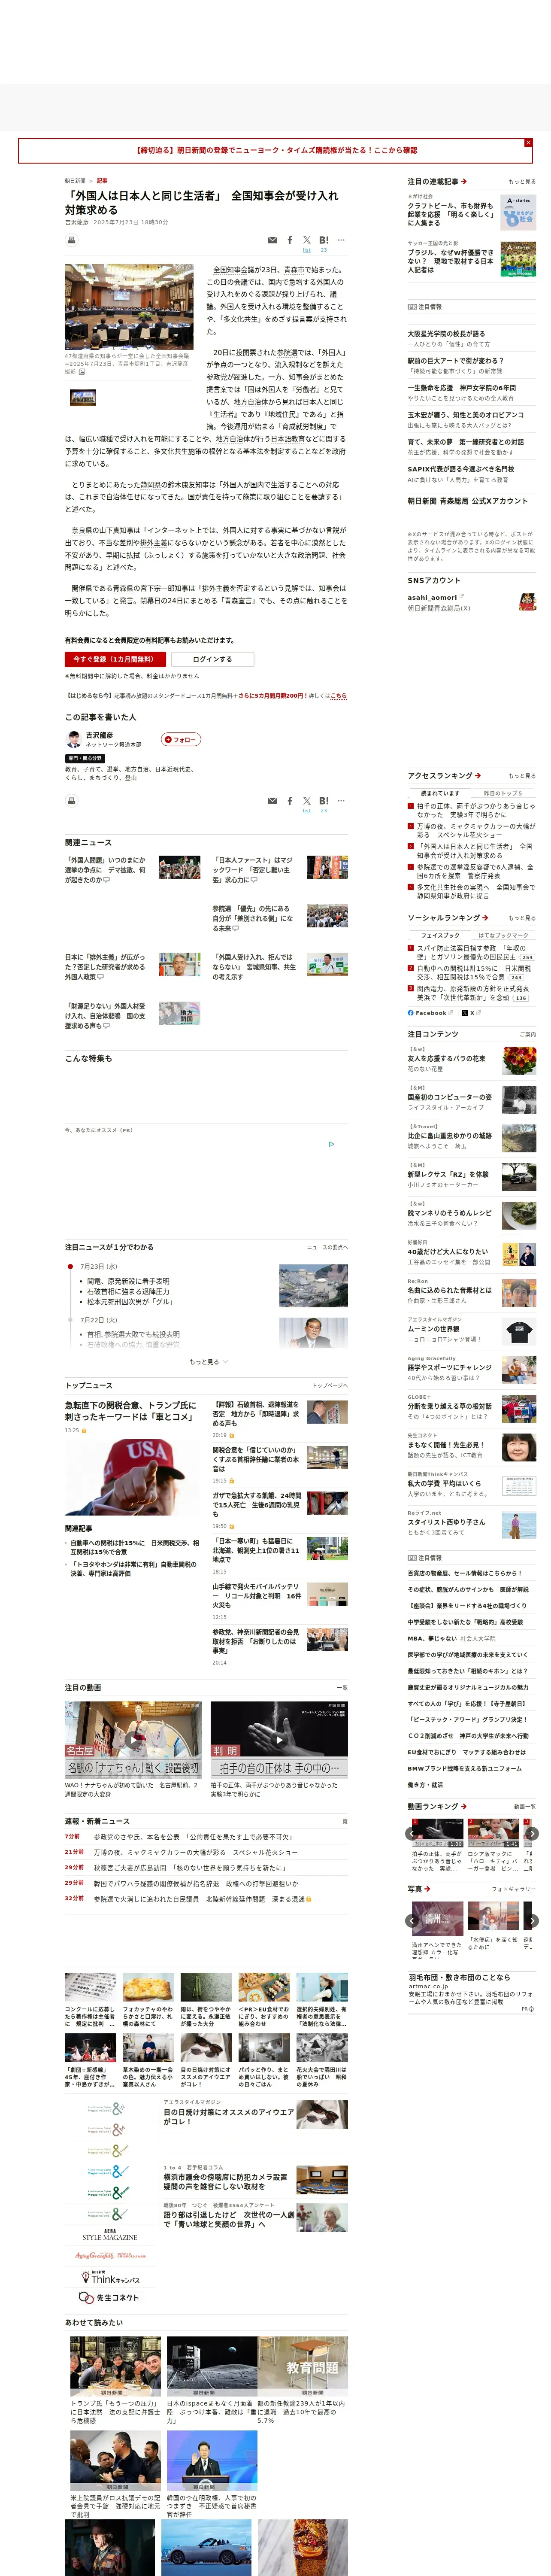Switch to the はてなブックマーク tab
This screenshot has height=2576, width=551.
503,935
